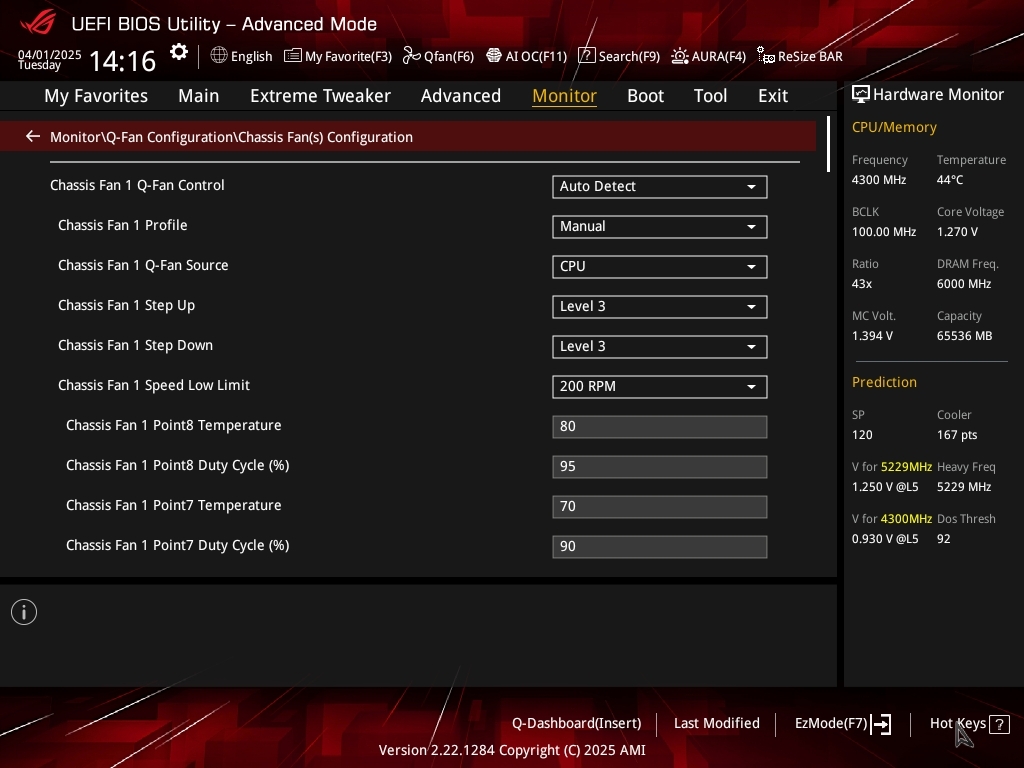The height and width of the screenshot is (768, 1024).
Task: Go to the Advanced tab
Action: point(461,96)
